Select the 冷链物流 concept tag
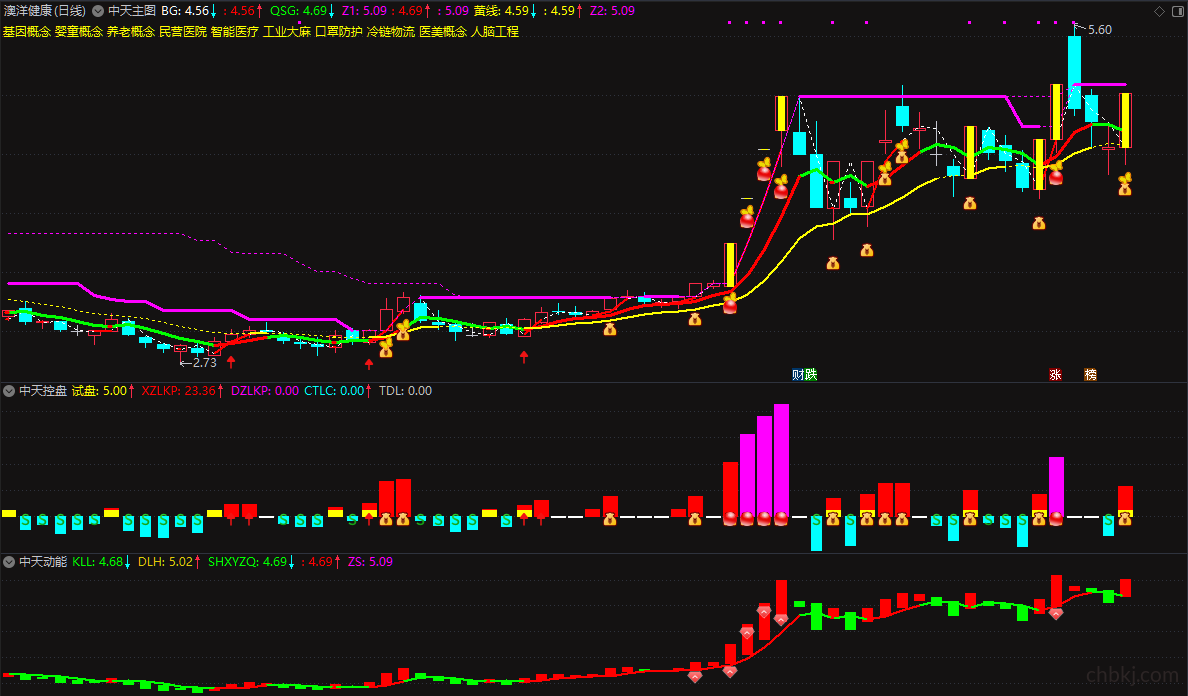 tap(391, 32)
